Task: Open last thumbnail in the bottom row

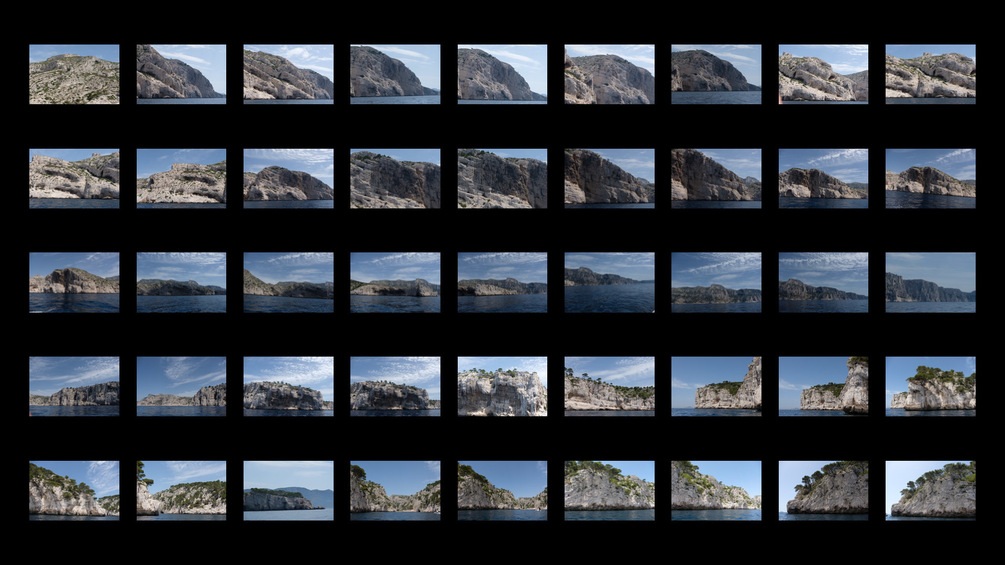Action: (x=931, y=491)
